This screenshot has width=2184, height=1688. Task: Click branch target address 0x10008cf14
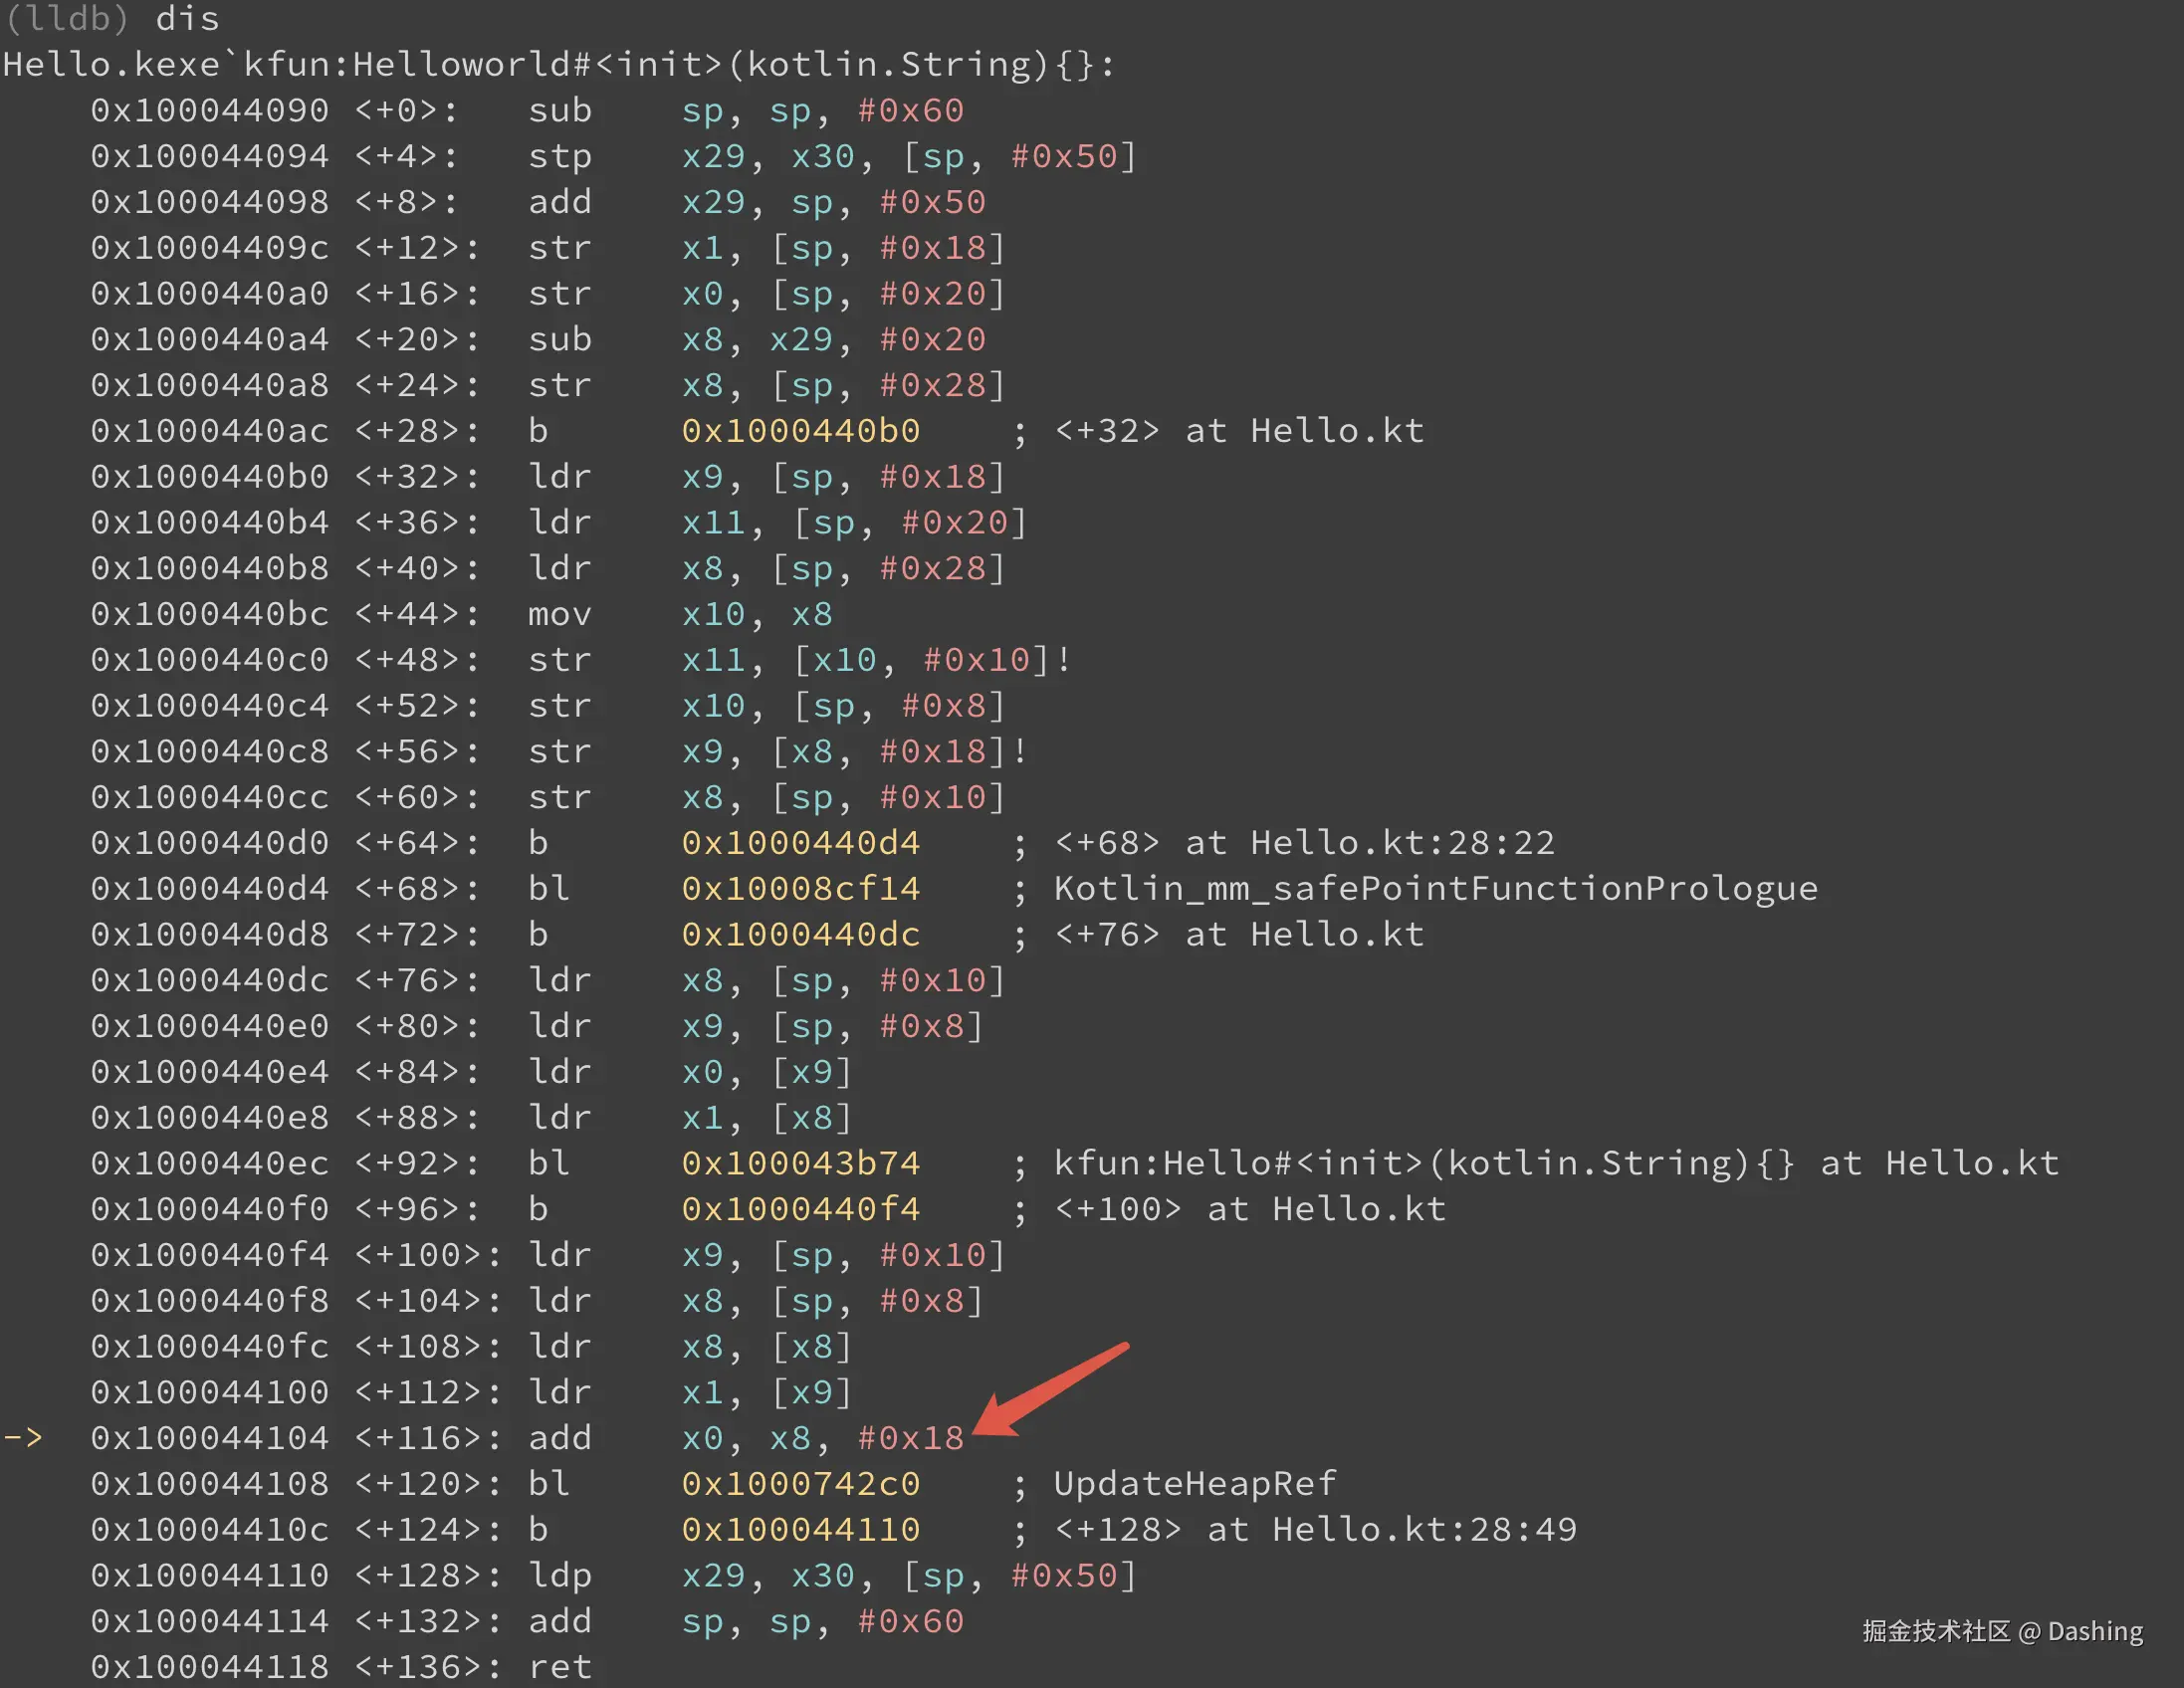(800, 888)
